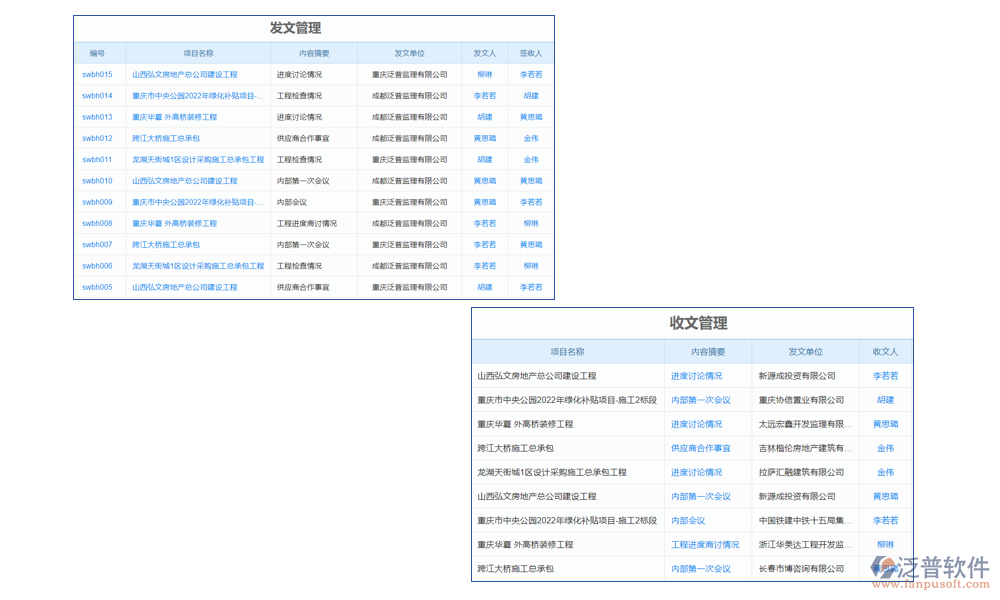
Task: Sort by the 编号 column header
Action: click(99, 53)
